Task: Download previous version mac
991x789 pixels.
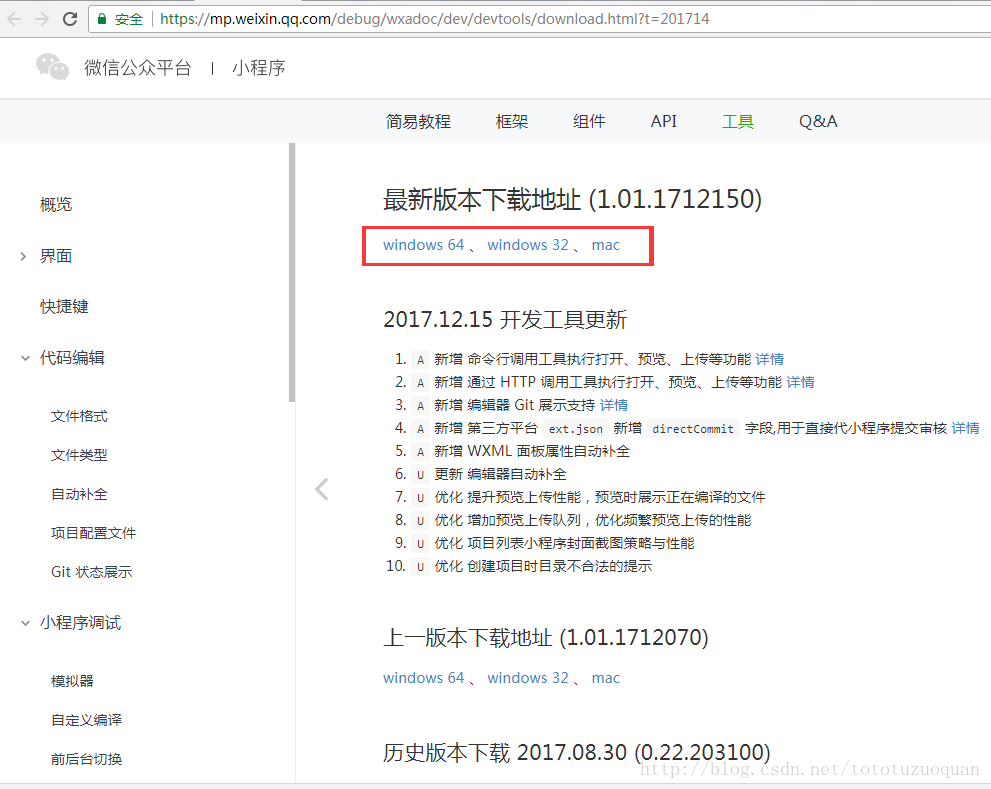Action: coord(605,678)
